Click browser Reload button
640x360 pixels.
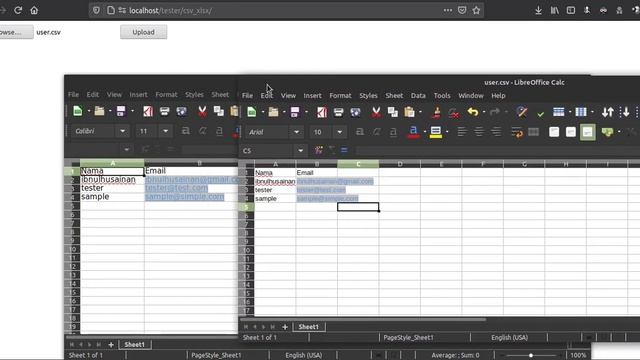click(x=18, y=10)
